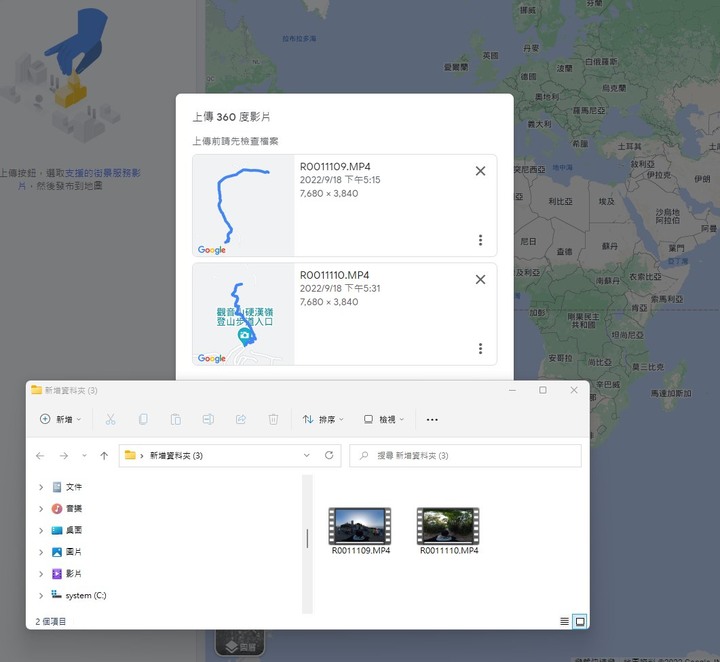Expand the system (C:) tree node
720x662 pixels.
(41, 595)
